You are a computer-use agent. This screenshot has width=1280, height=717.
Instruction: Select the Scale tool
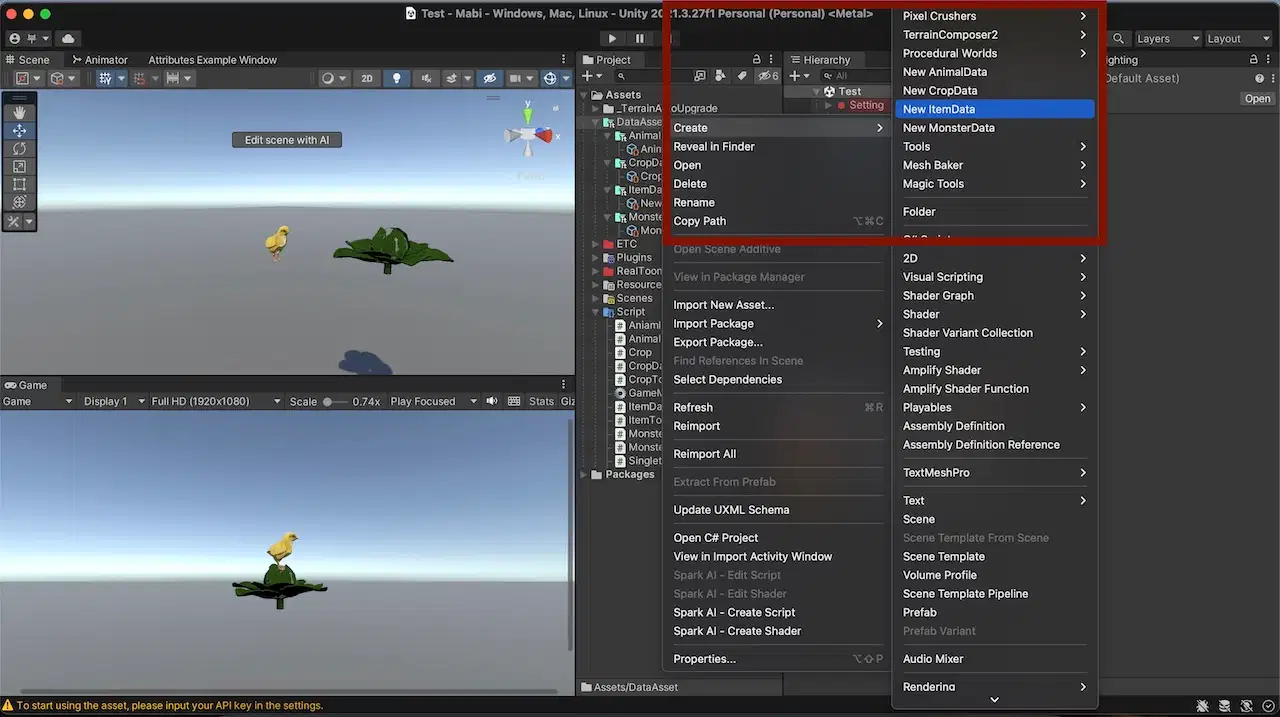[19, 166]
